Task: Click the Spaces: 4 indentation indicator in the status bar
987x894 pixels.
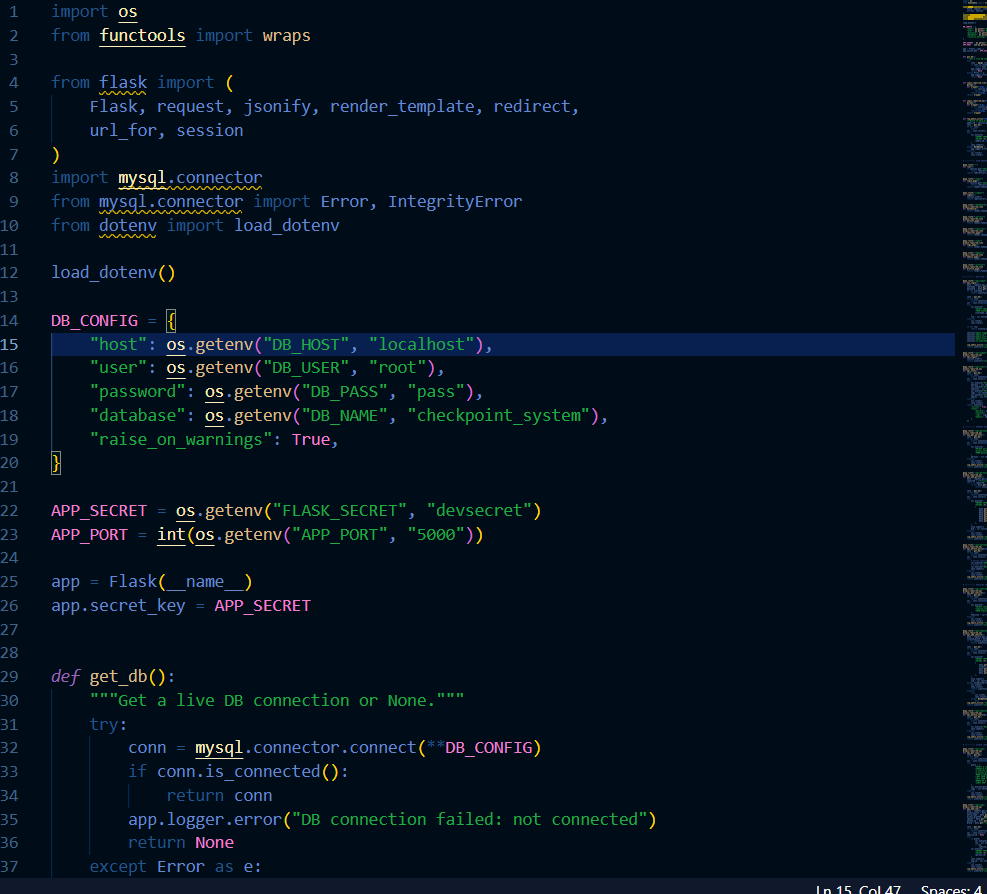Action: pos(953,888)
